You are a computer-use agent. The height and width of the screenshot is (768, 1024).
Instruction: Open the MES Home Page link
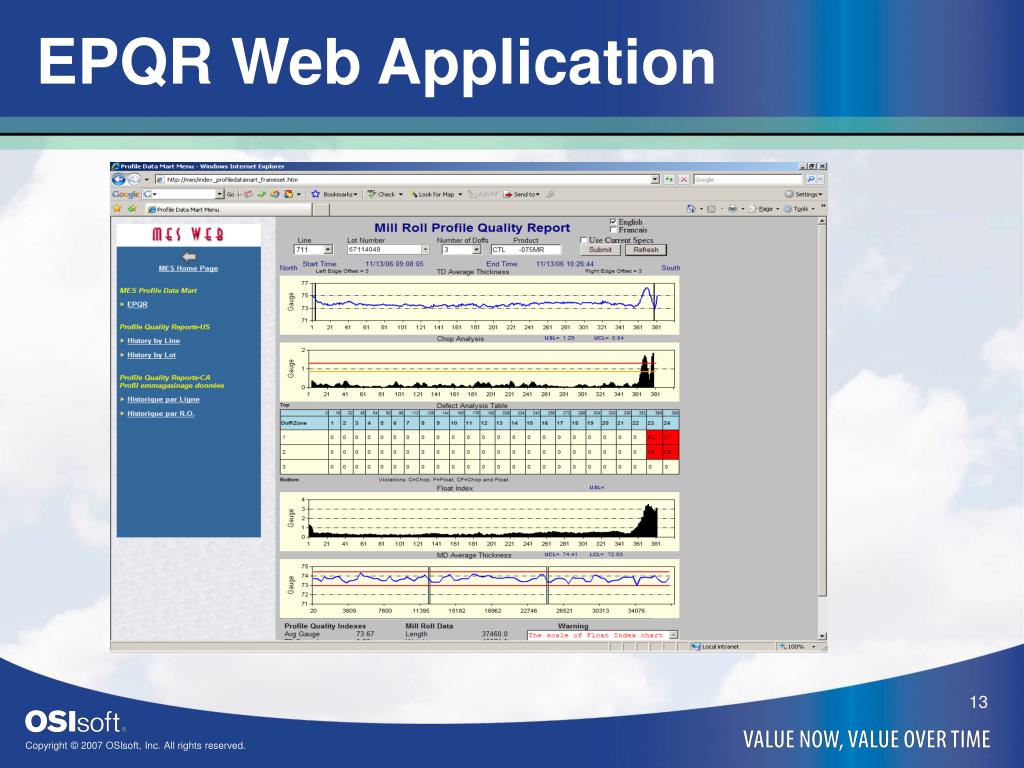click(x=188, y=268)
